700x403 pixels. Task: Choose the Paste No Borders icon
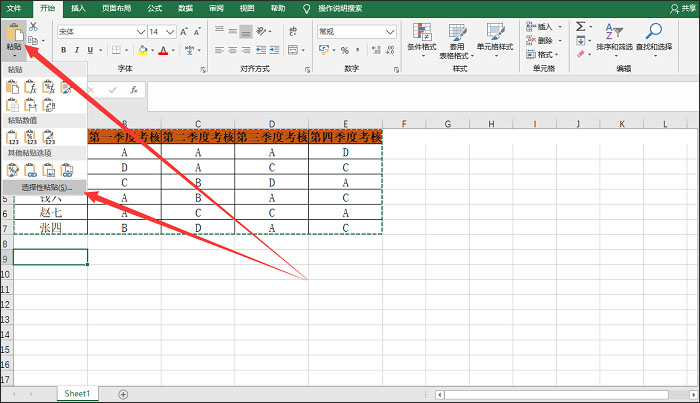tap(12, 105)
